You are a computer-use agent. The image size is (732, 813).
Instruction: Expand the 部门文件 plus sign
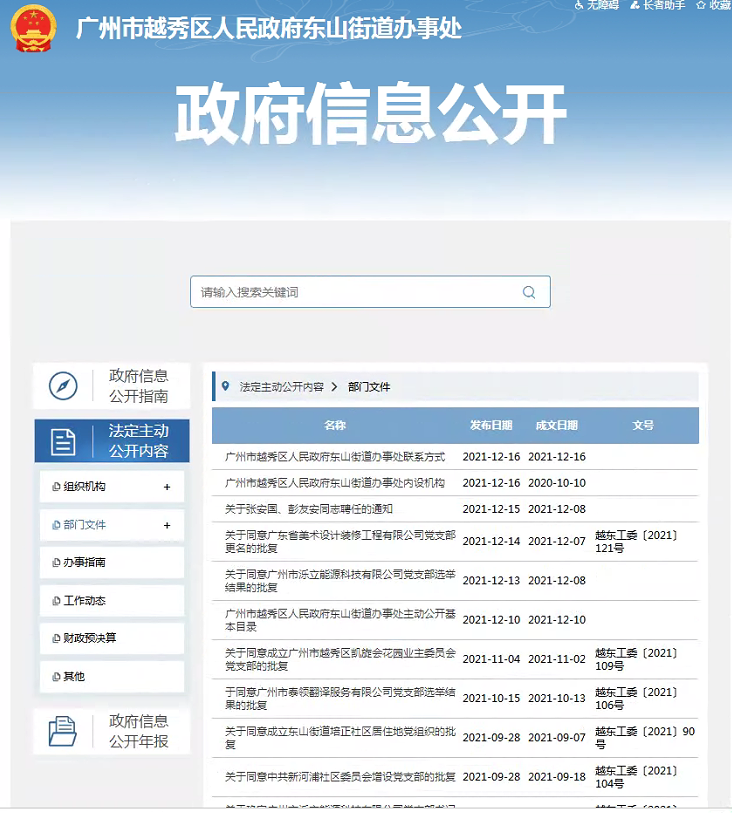pyautogui.click(x=167, y=525)
